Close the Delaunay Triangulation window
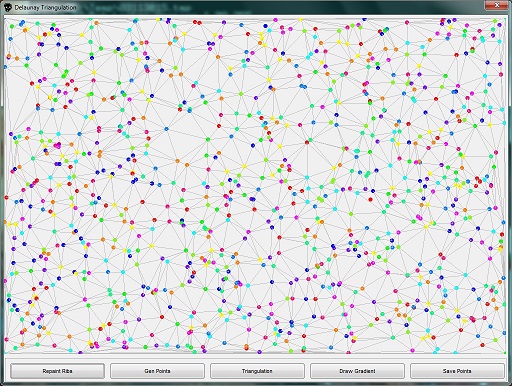 [x=496, y=5]
